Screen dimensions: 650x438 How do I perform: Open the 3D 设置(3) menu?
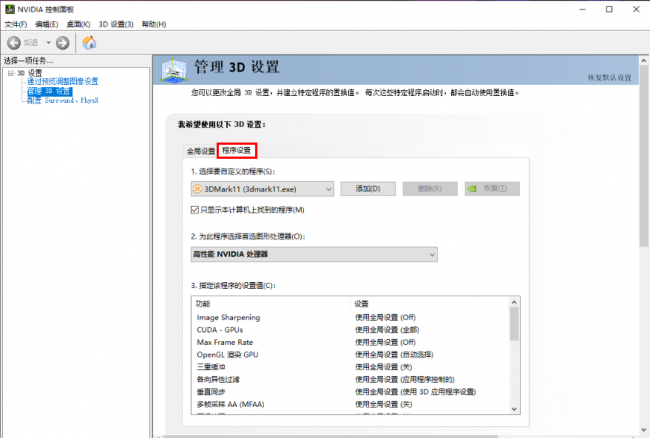coord(116,24)
